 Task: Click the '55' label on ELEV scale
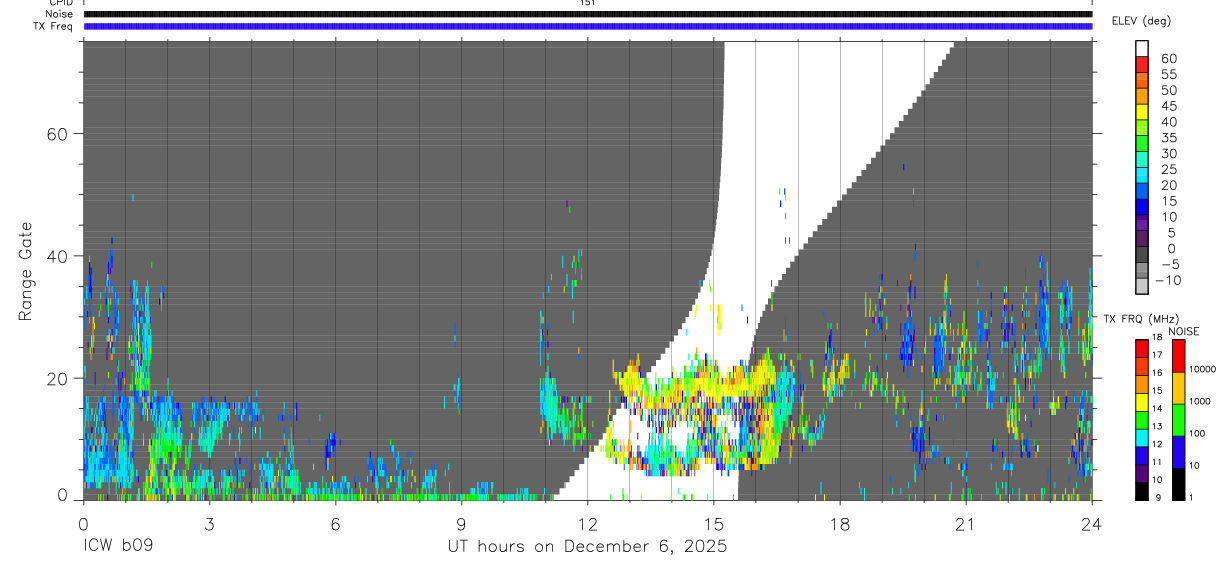1168,75
